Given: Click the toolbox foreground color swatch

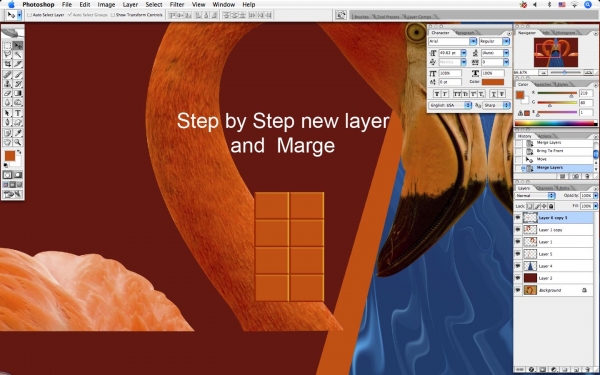Looking at the screenshot, I should click(10, 156).
